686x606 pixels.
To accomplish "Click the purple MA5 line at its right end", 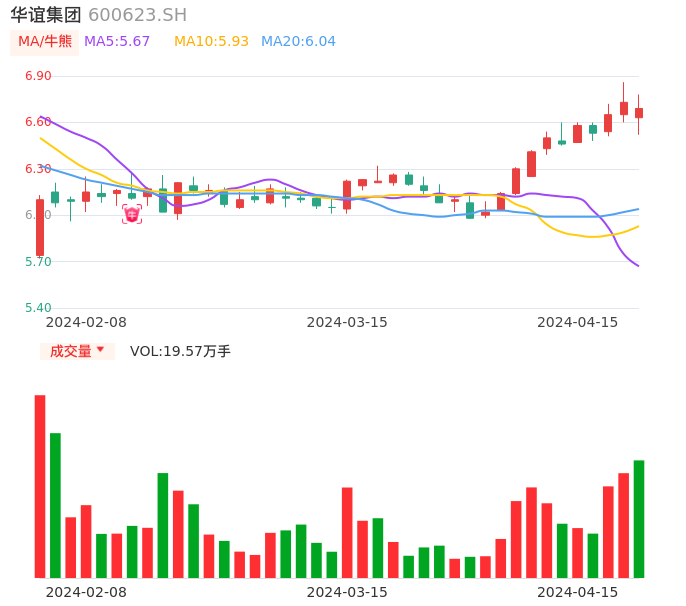I will click(636, 264).
